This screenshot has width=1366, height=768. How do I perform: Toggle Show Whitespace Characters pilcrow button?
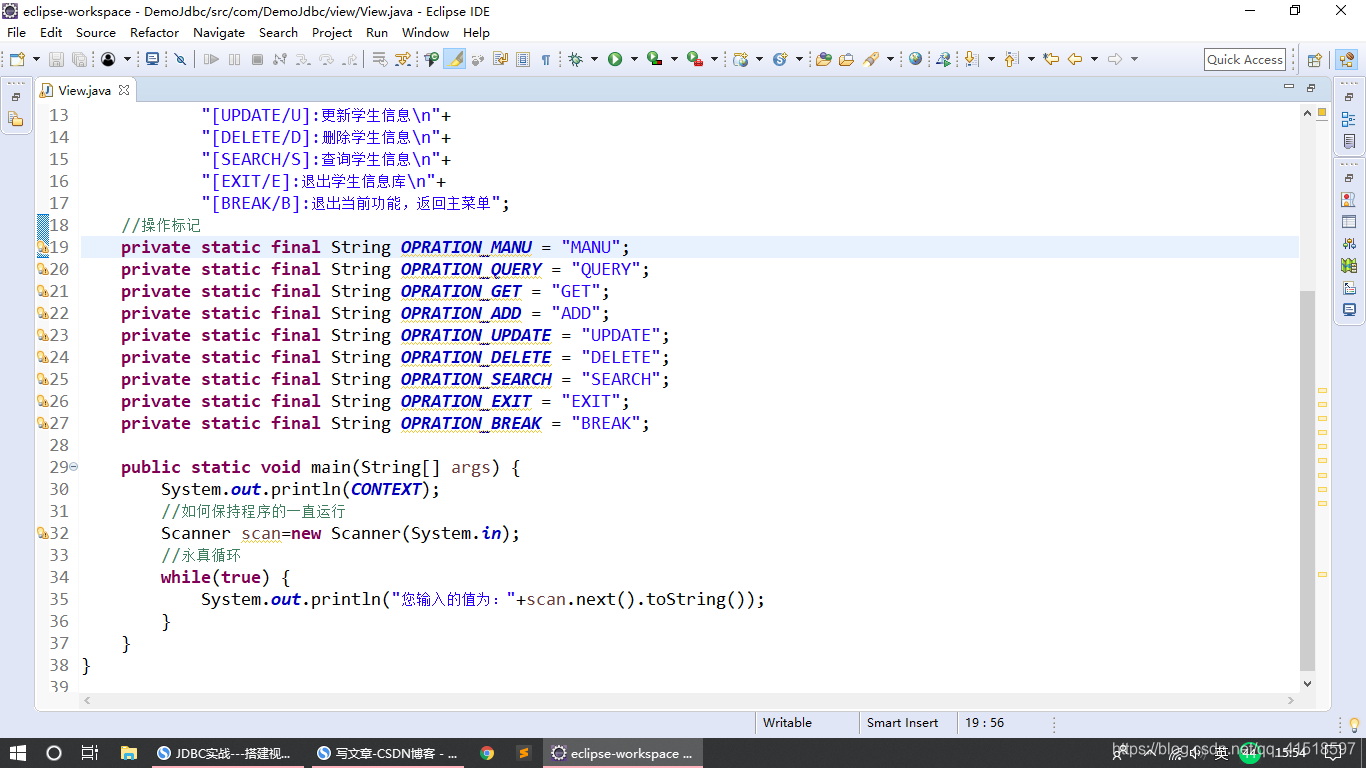pos(545,60)
